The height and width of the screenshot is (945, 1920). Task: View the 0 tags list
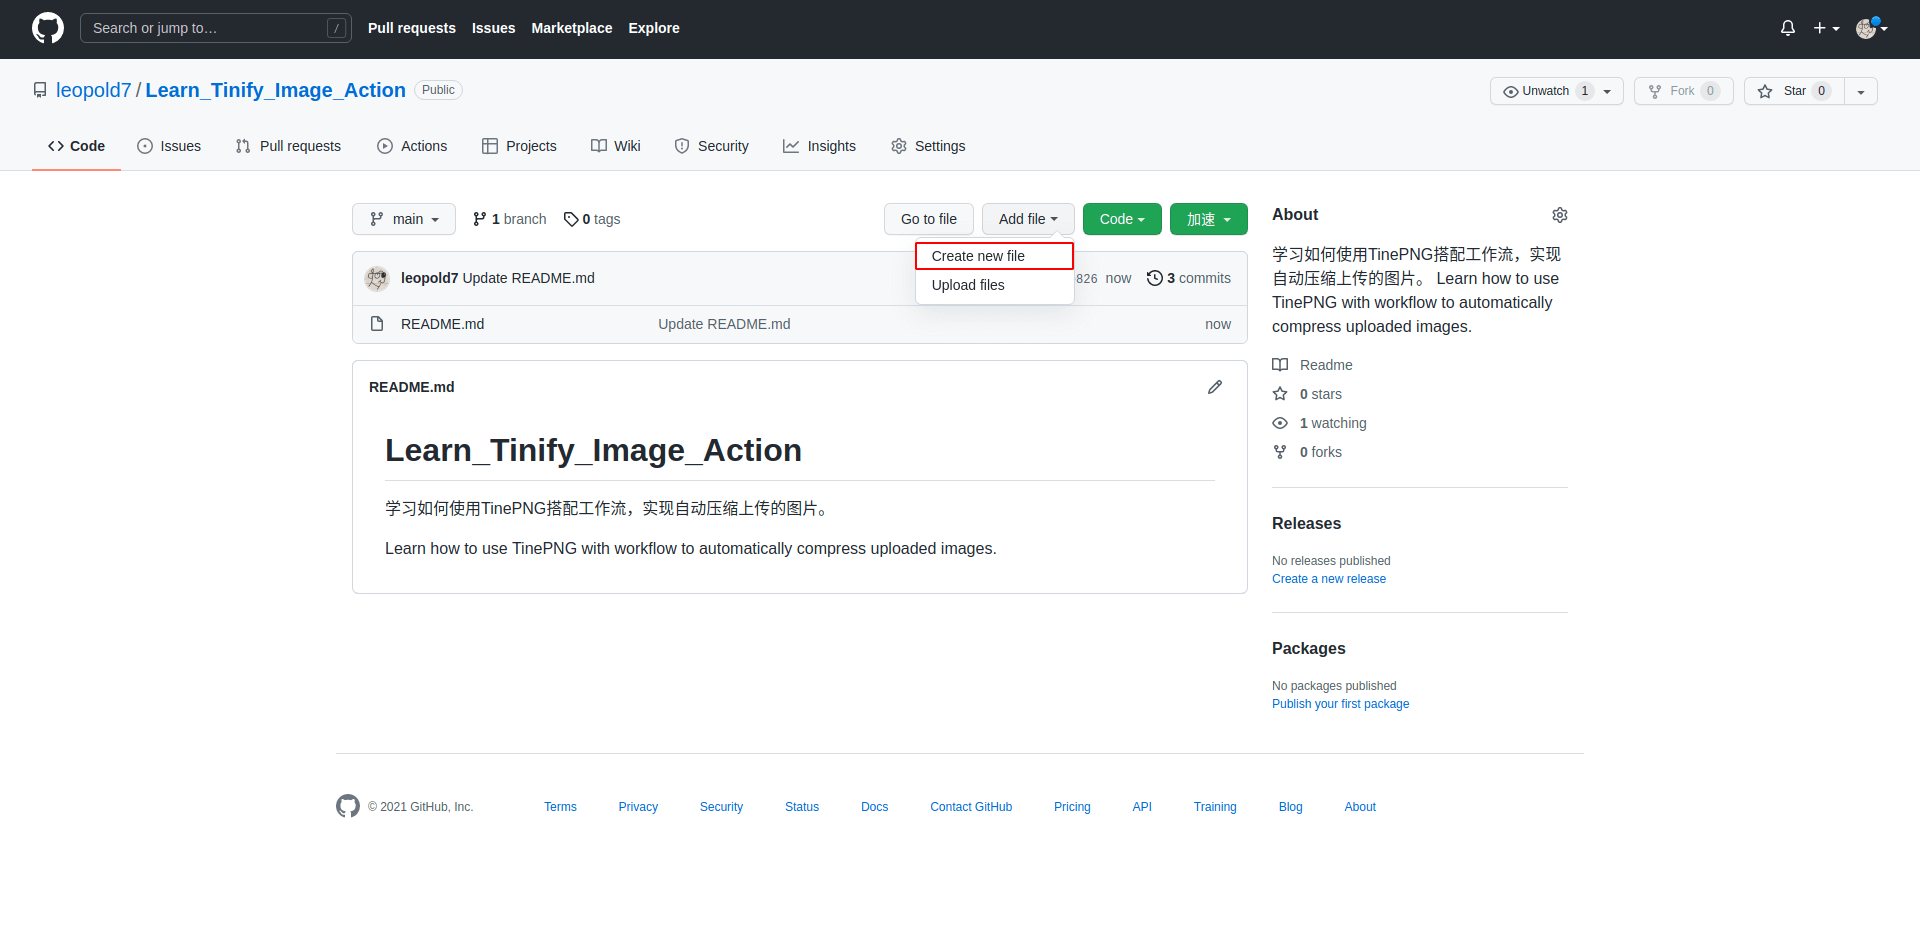click(592, 219)
